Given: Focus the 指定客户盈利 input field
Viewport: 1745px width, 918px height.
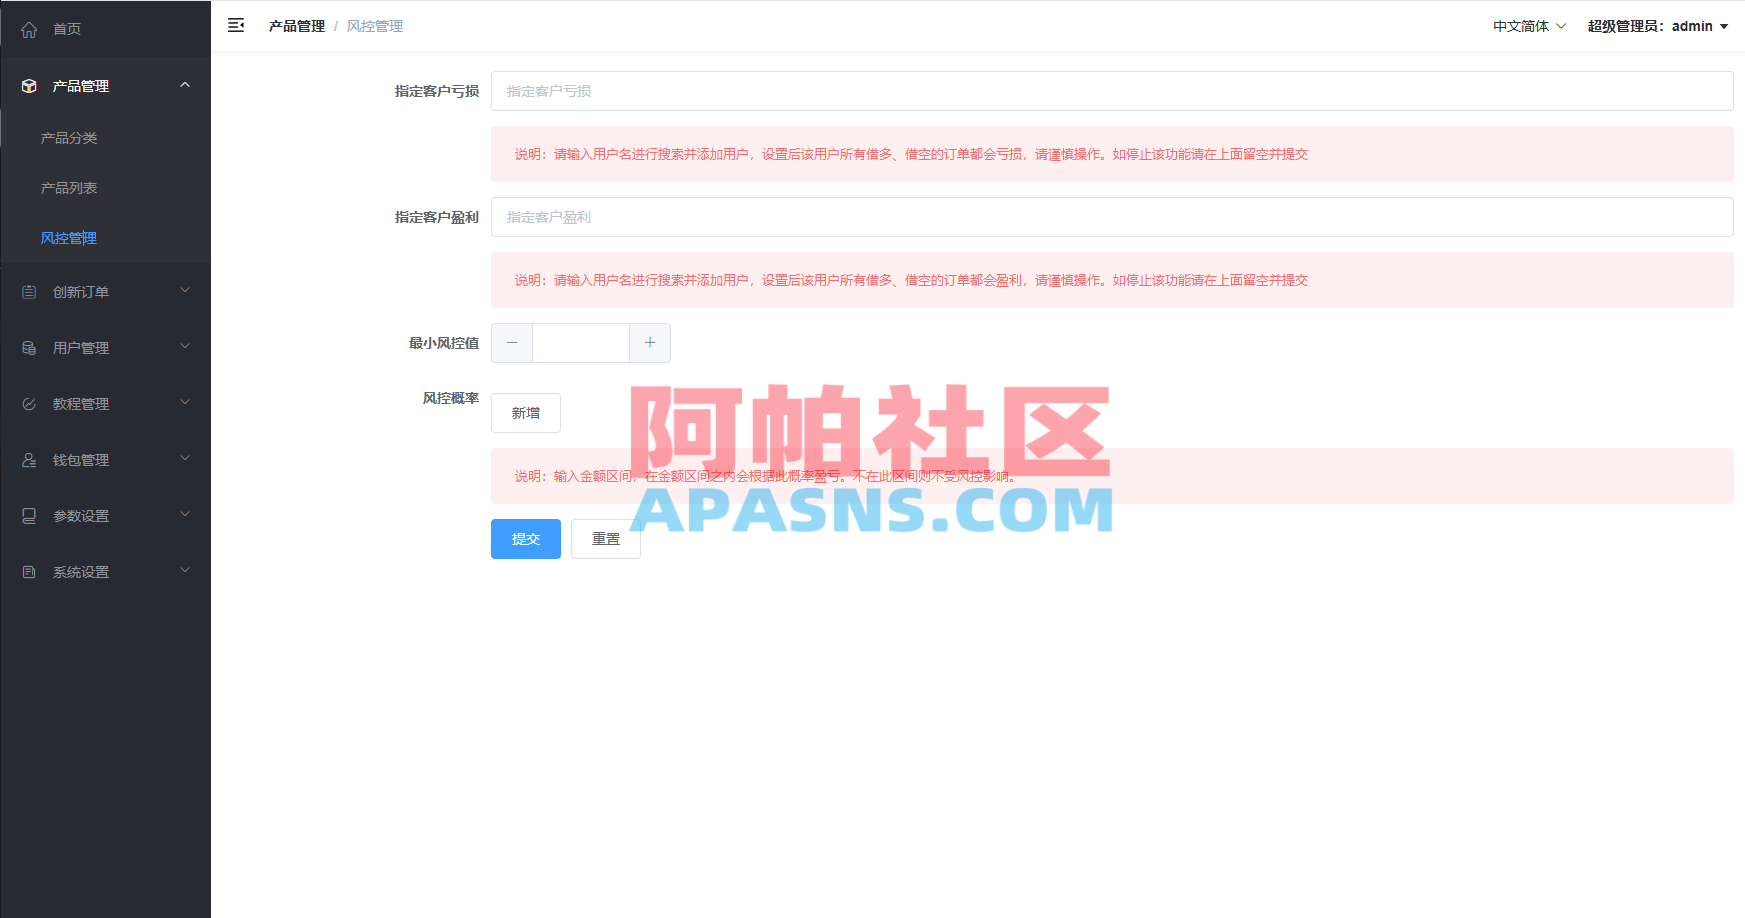Looking at the screenshot, I should coord(1112,217).
